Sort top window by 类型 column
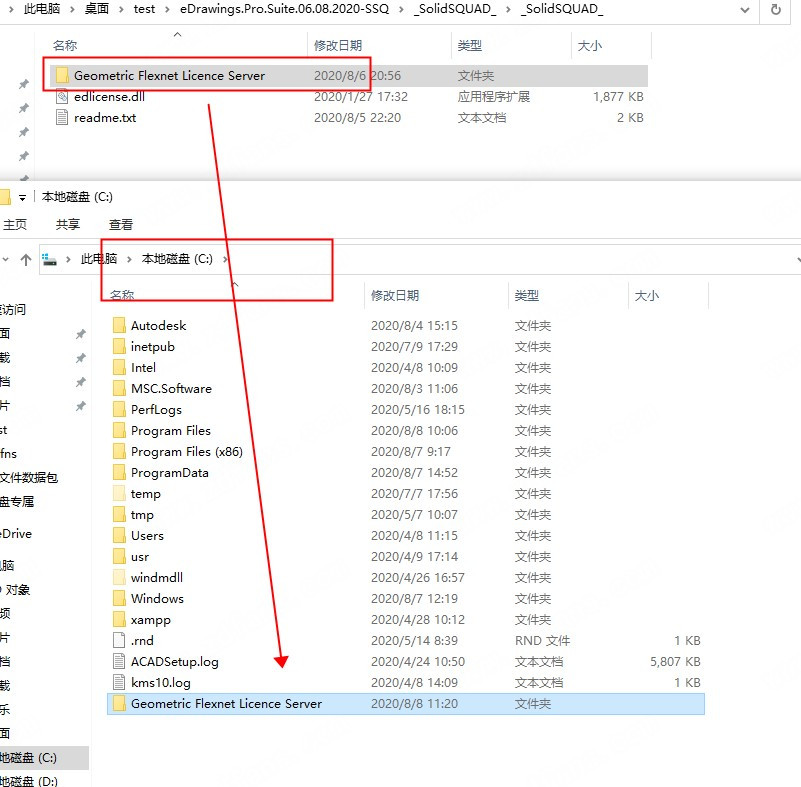Screen dimensions: 801x787 point(469,46)
